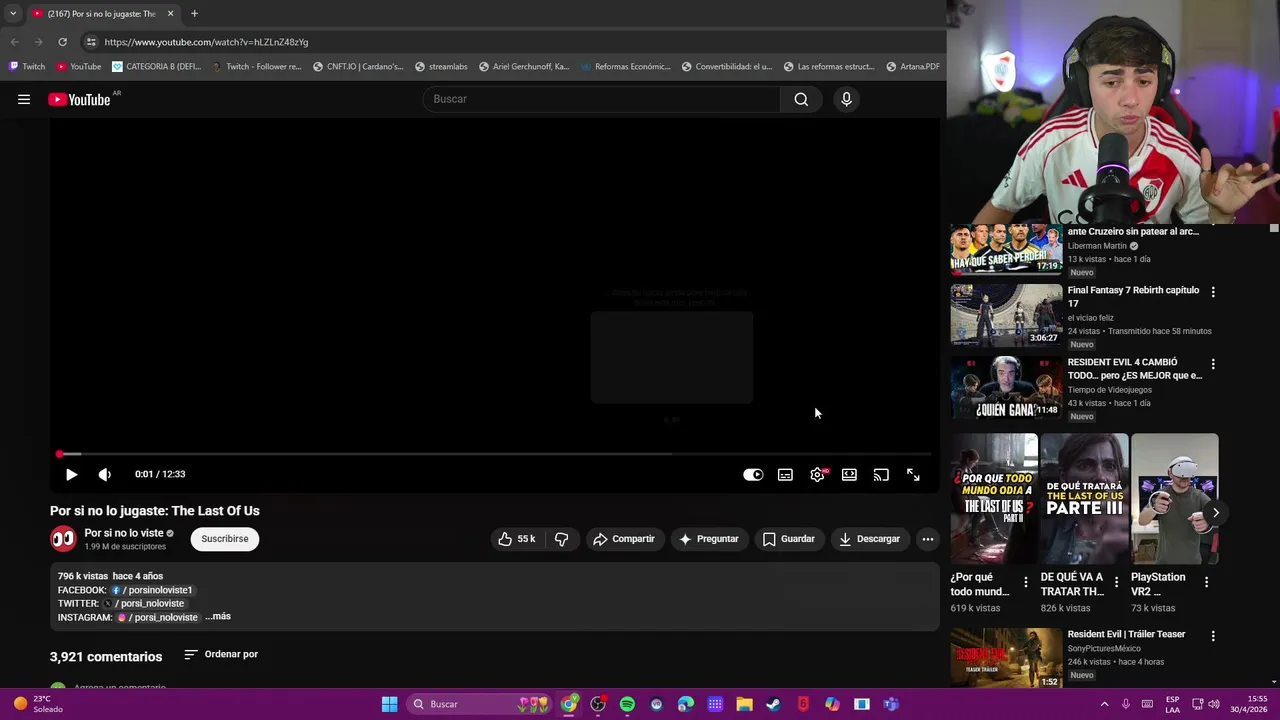Show next shorts with the right arrow
Viewport: 1280px width, 720px height.
pos(1215,513)
